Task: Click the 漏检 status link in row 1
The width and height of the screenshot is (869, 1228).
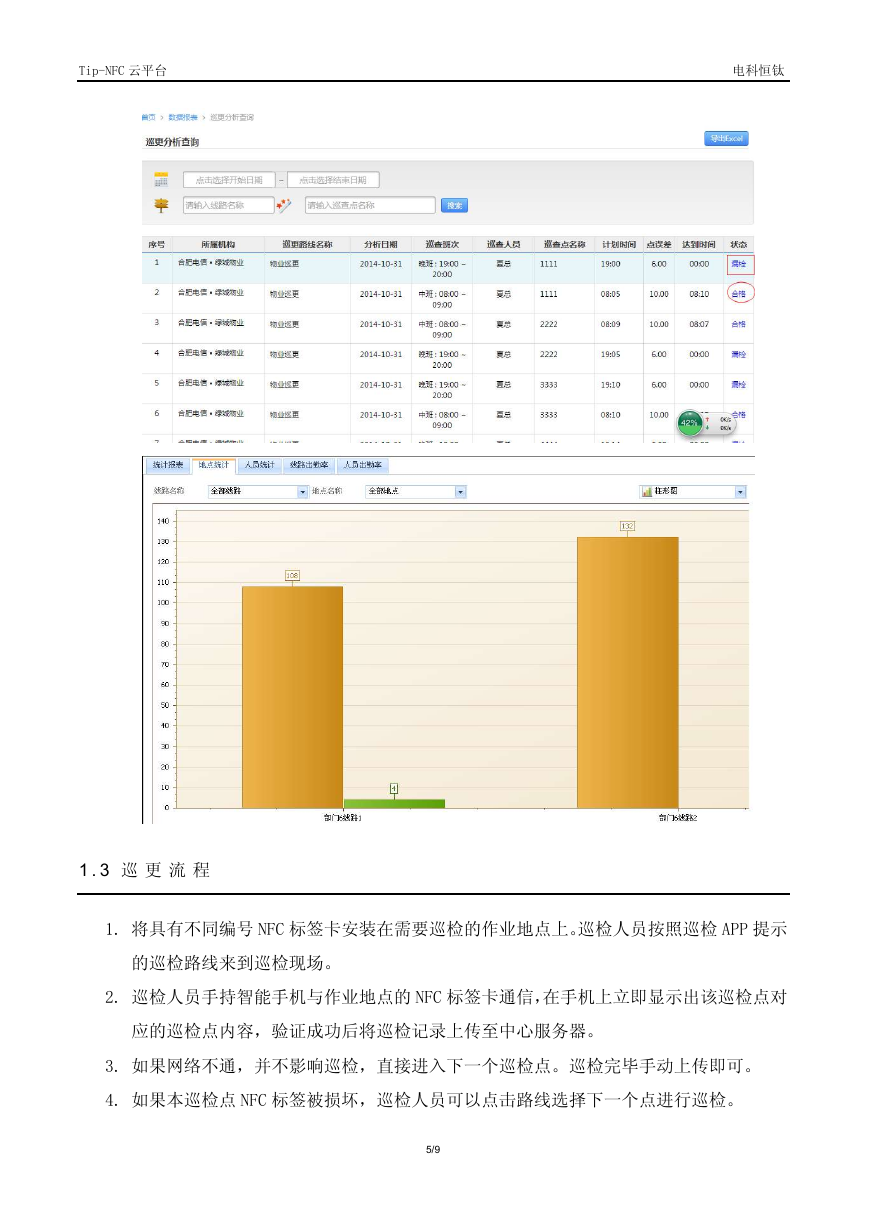Action: point(739,264)
